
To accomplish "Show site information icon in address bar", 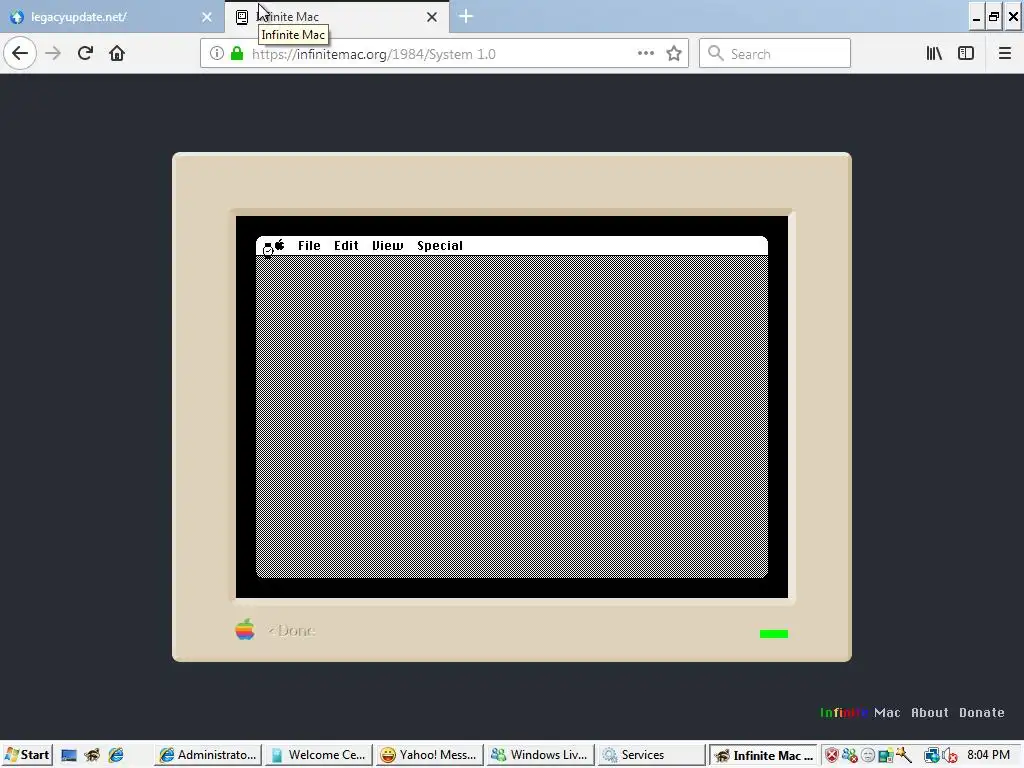I will tap(217, 54).
